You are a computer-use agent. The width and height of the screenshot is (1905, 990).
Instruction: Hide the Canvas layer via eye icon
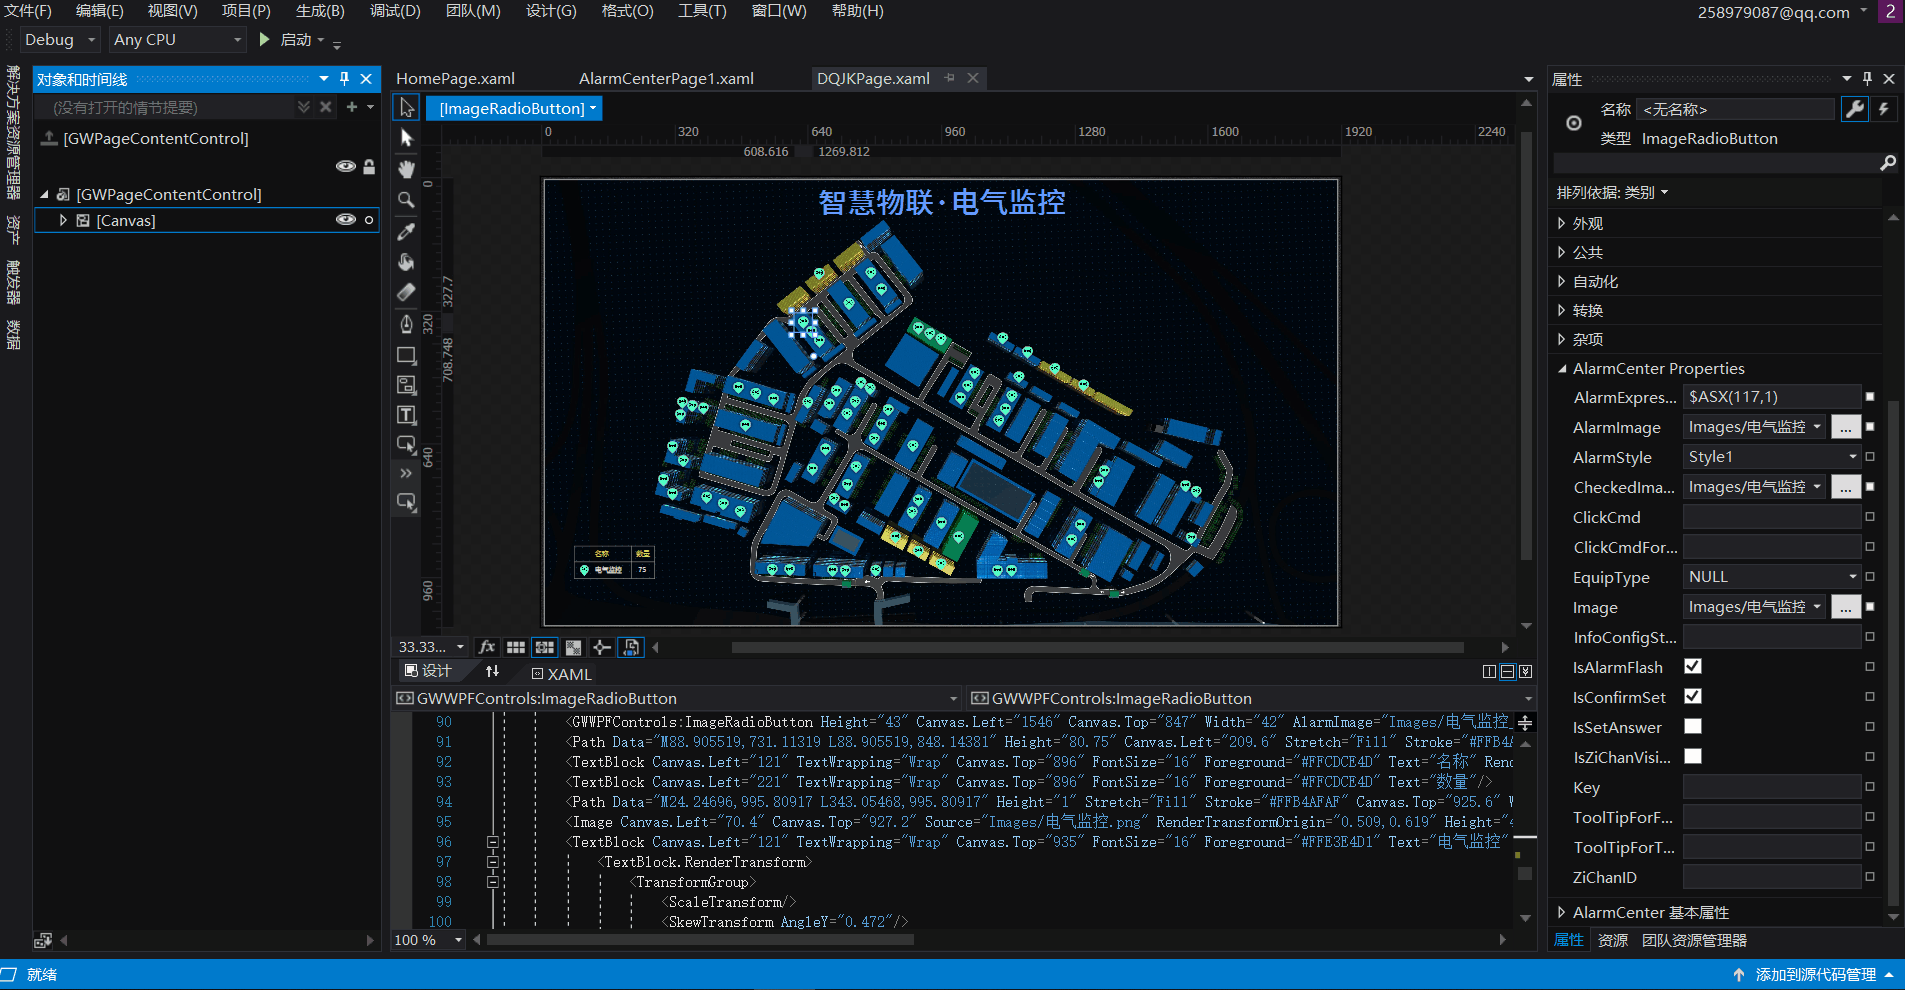346,220
